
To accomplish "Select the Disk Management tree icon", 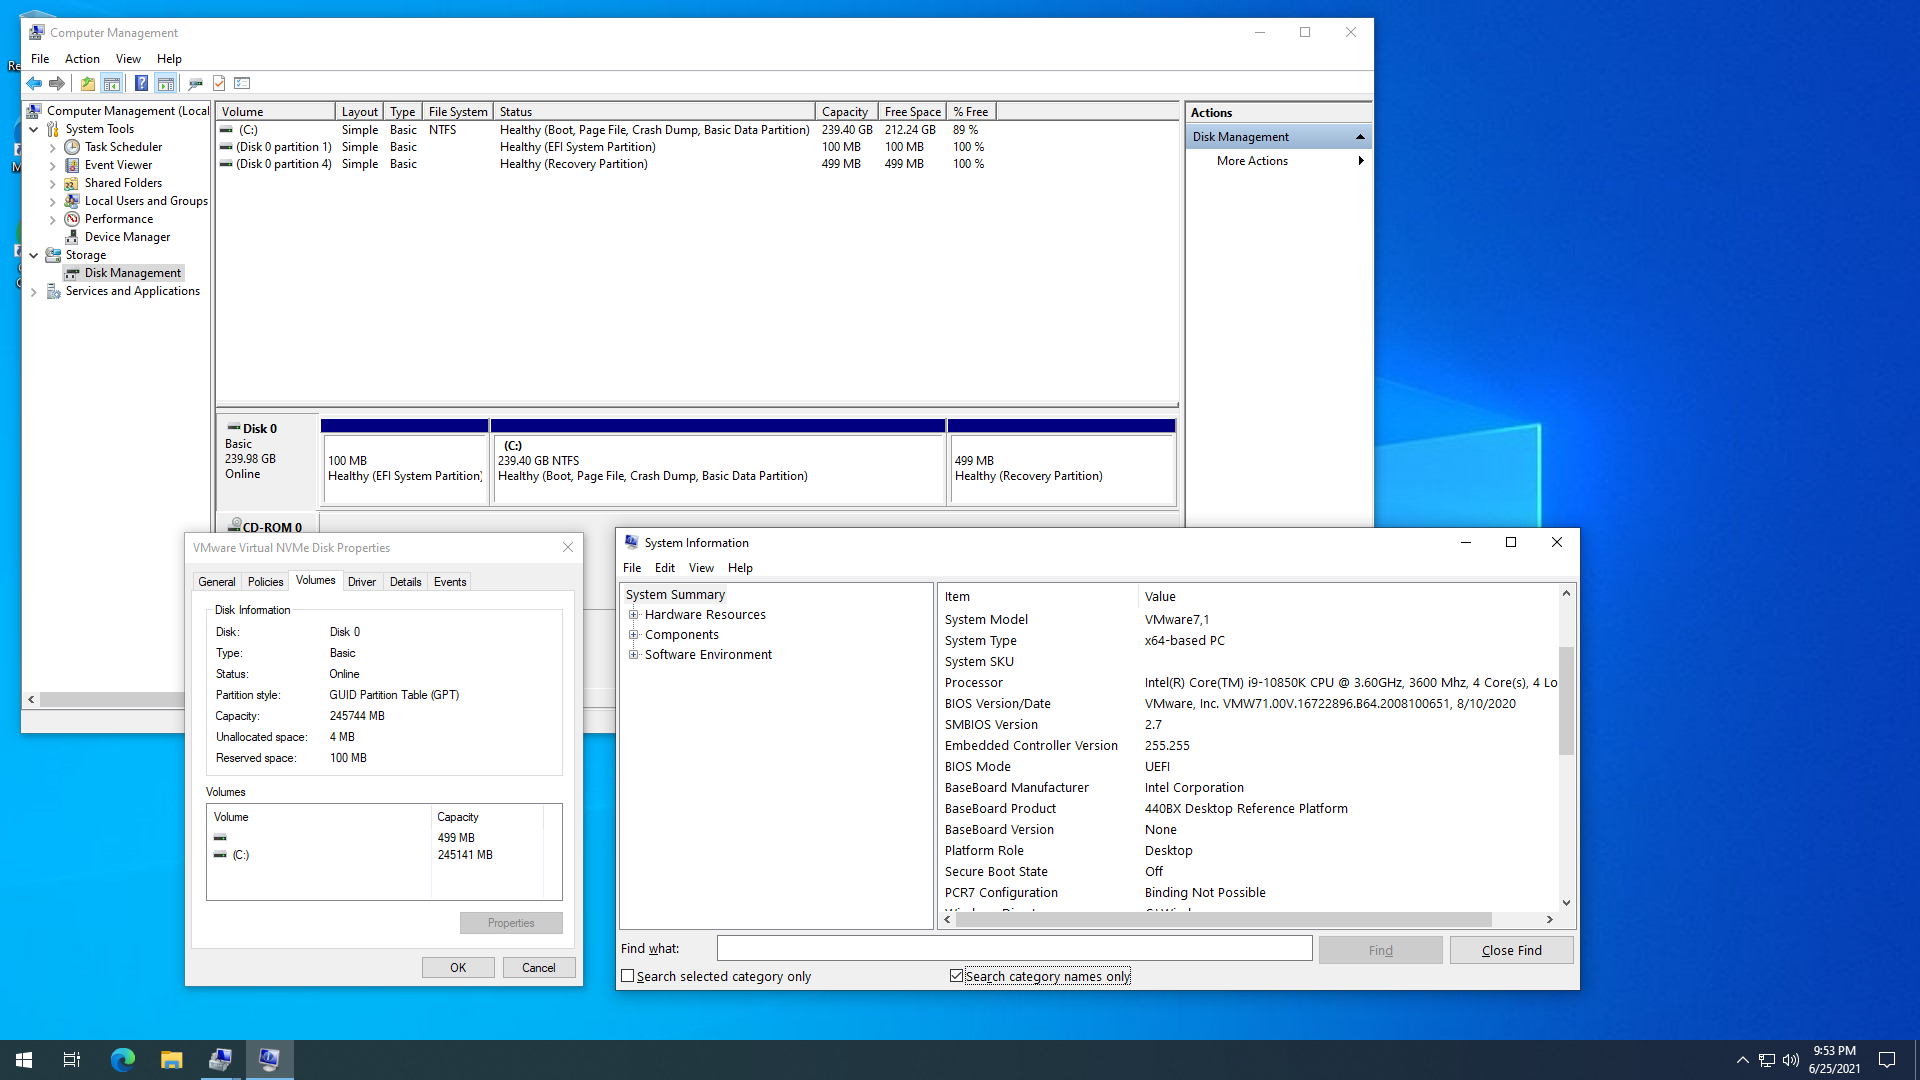I will point(72,273).
